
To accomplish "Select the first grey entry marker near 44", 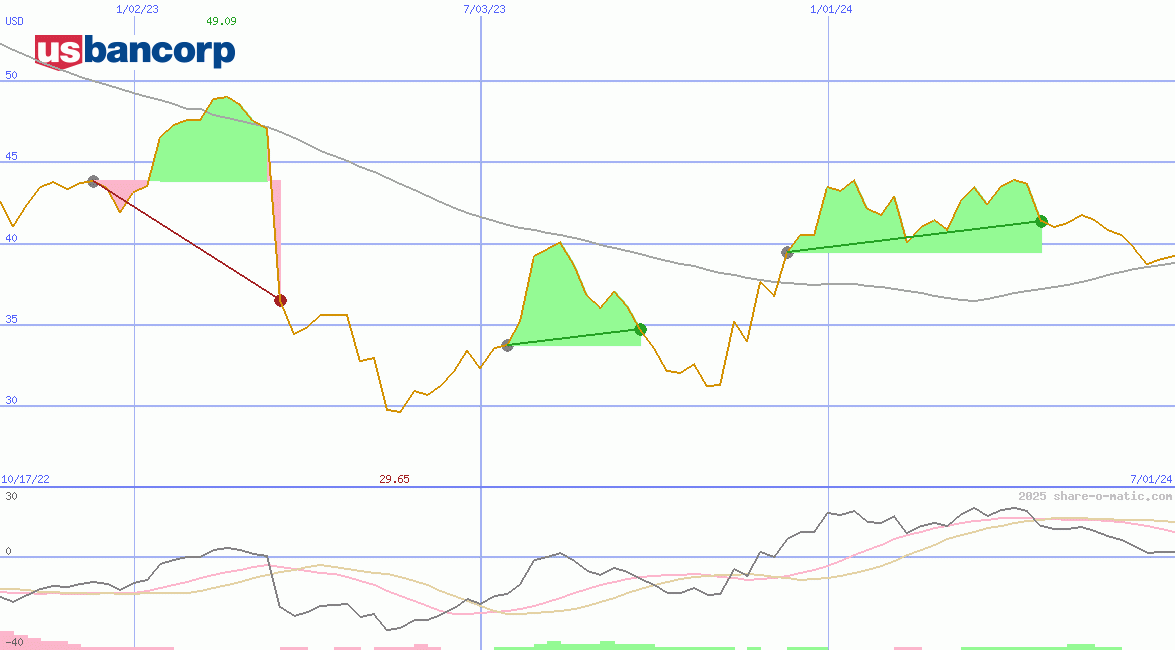I will click(93, 181).
